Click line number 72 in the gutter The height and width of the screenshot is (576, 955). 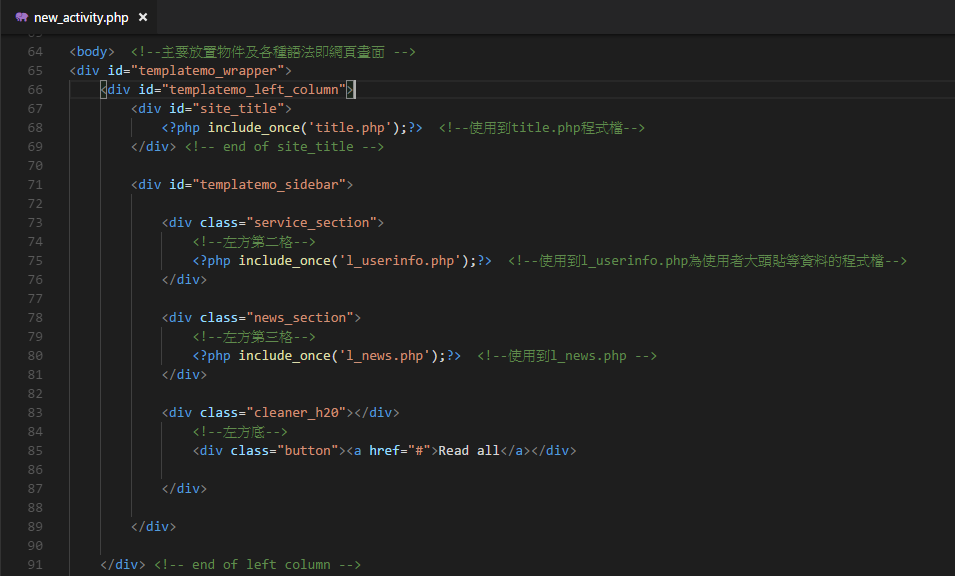coord(35,203)
